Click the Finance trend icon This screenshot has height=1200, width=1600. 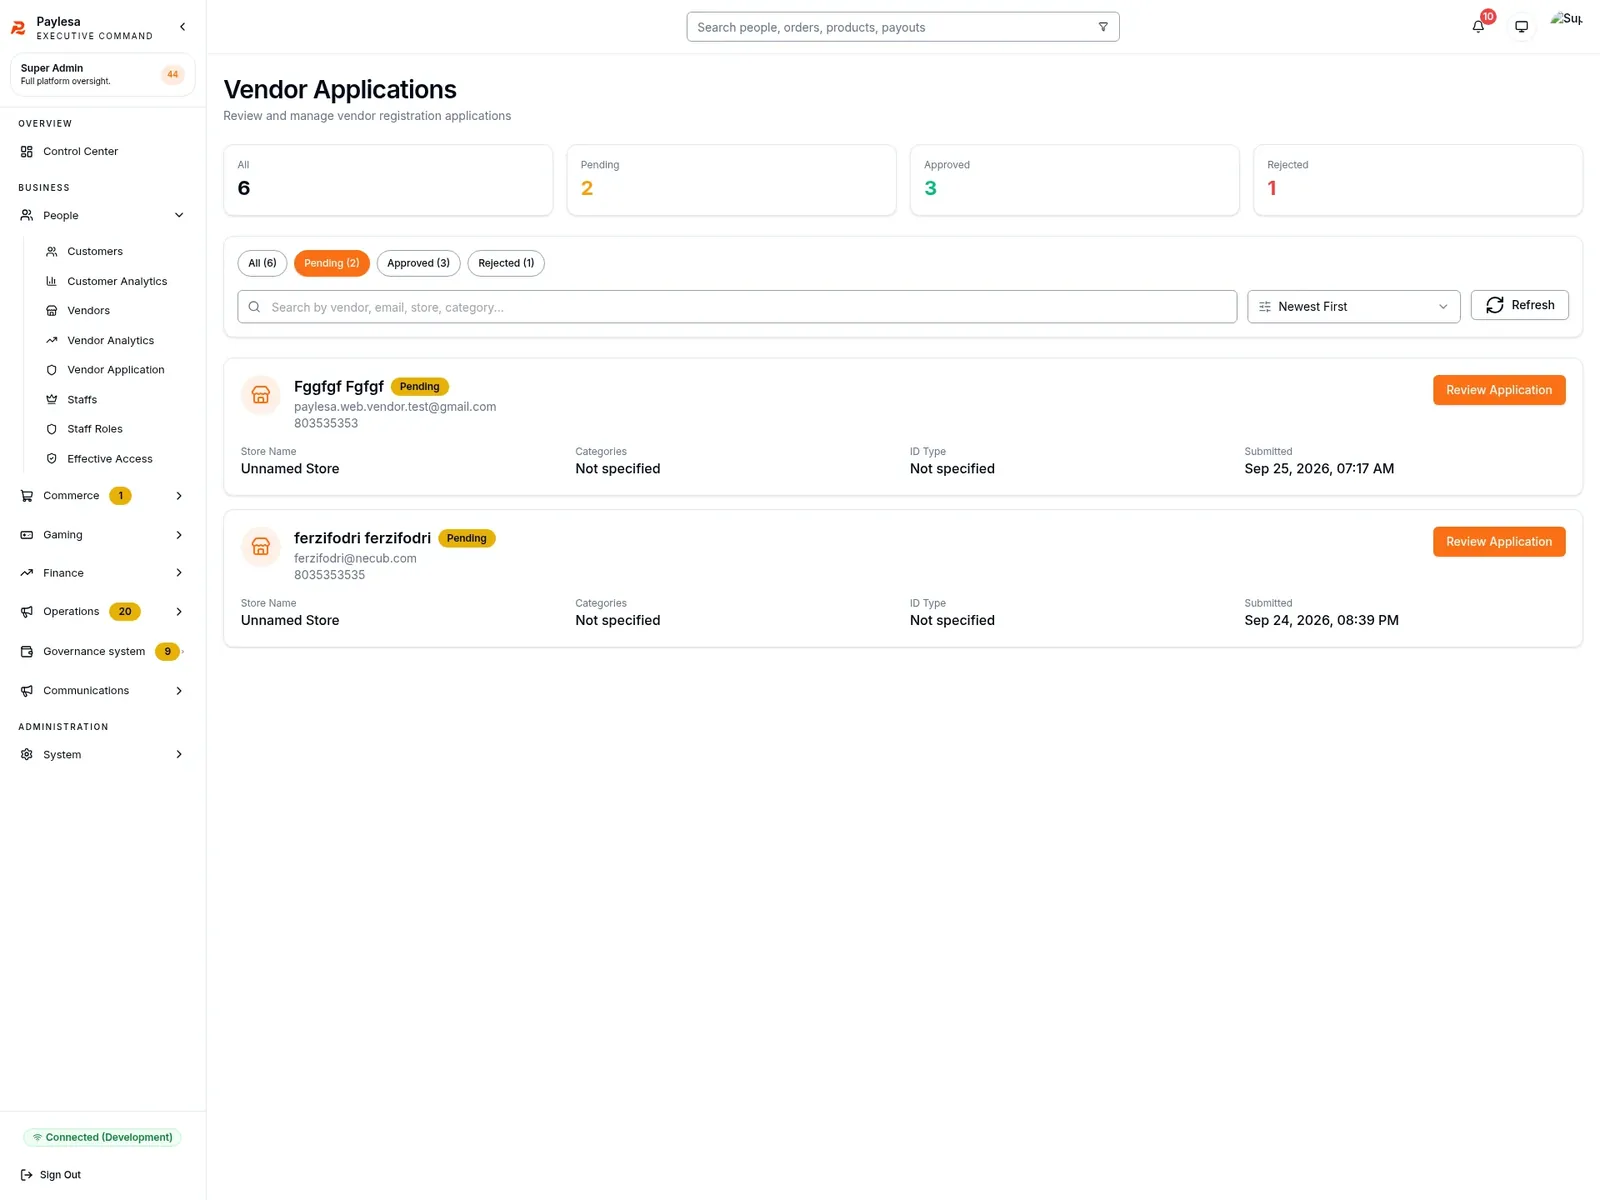[27, 573]
